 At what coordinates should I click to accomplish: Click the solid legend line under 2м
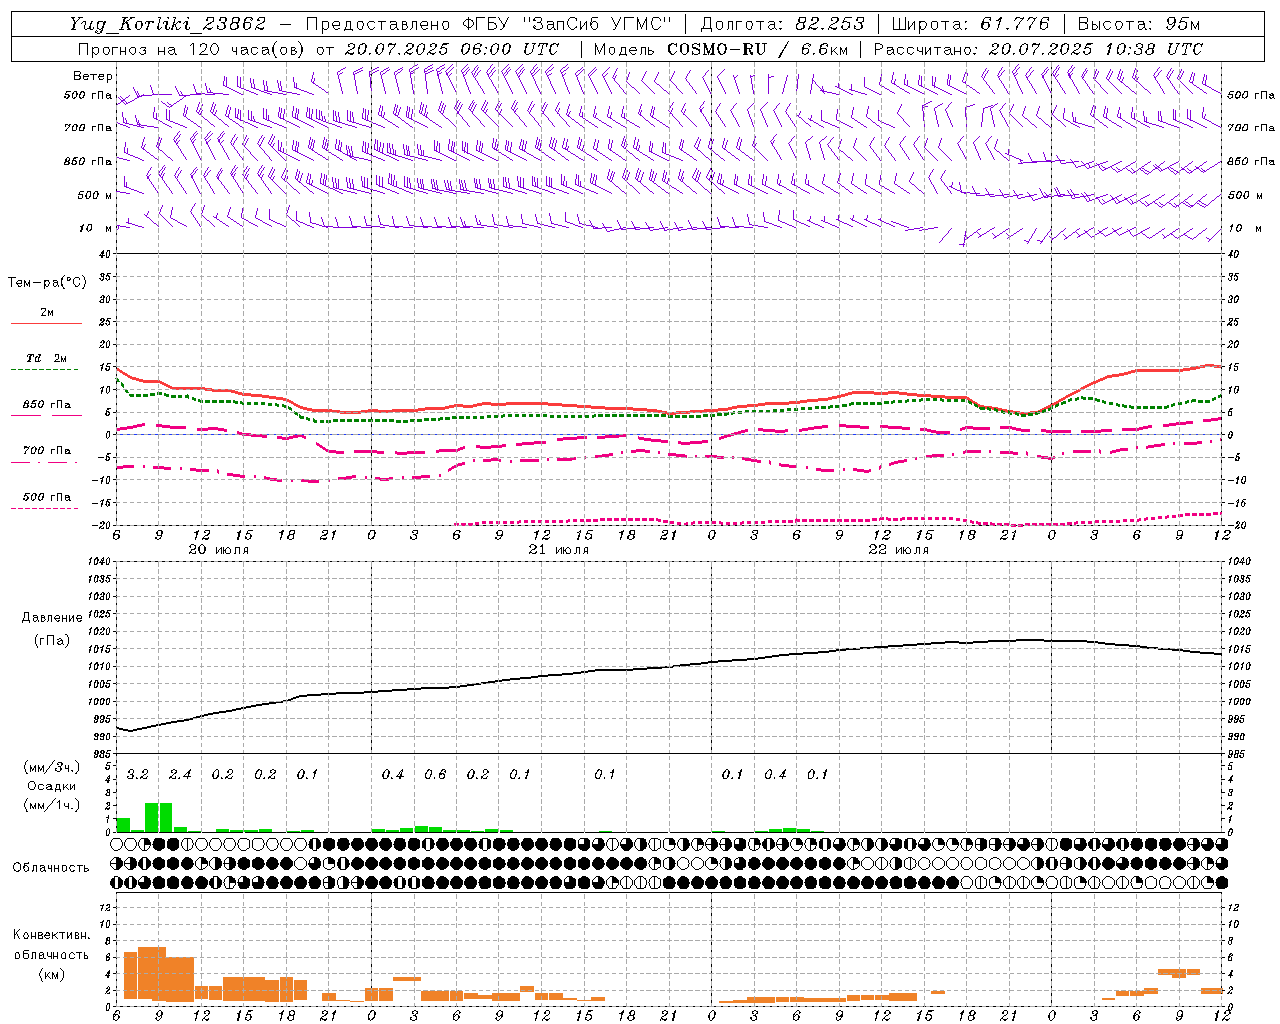pos(46,323)
